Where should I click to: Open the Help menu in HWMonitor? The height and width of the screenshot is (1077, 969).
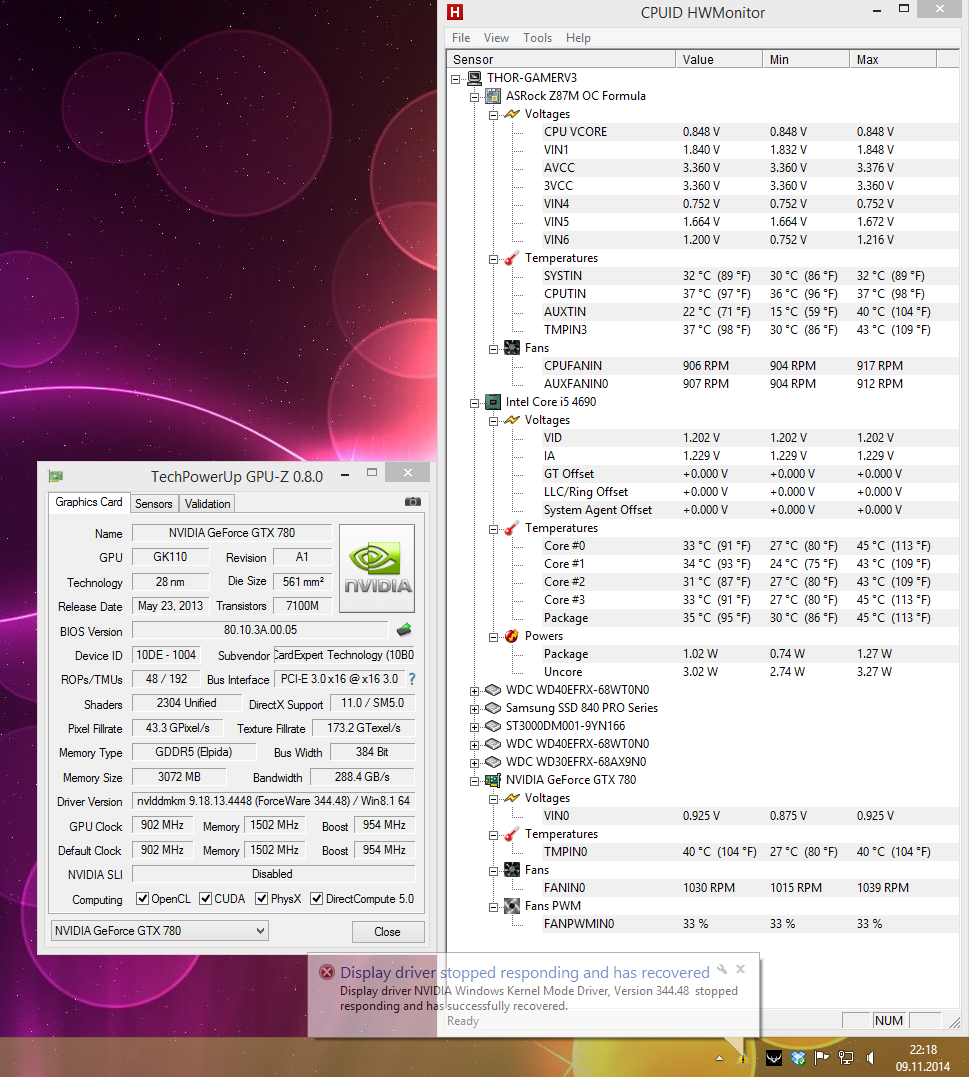tap(578, 38)
